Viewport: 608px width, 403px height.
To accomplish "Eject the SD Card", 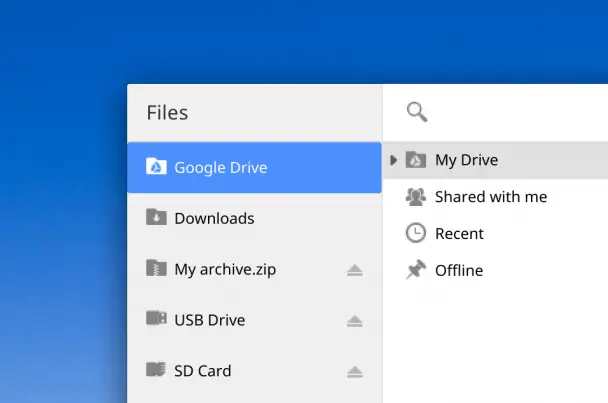I will coord(354,372).
